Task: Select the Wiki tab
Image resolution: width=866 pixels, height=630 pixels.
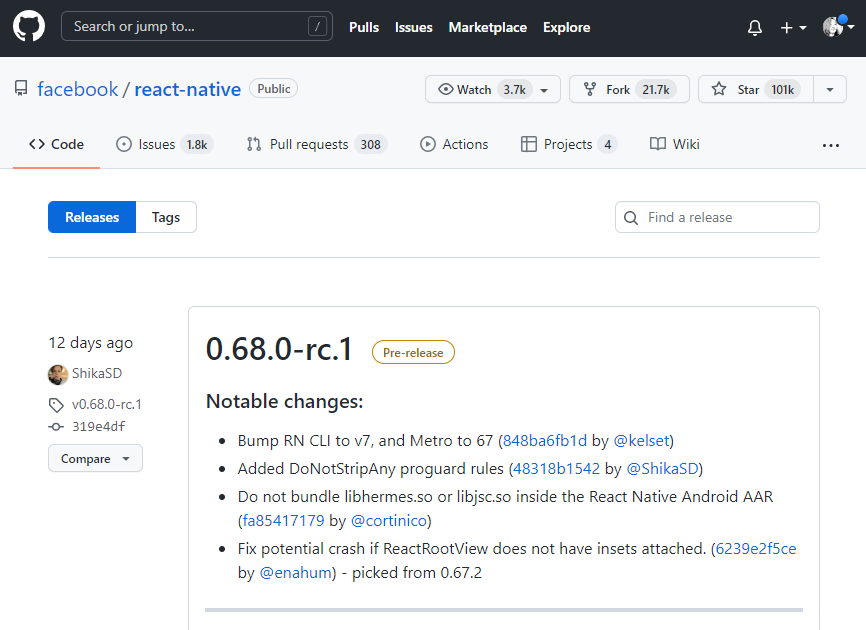Action: tap(674, 144)
